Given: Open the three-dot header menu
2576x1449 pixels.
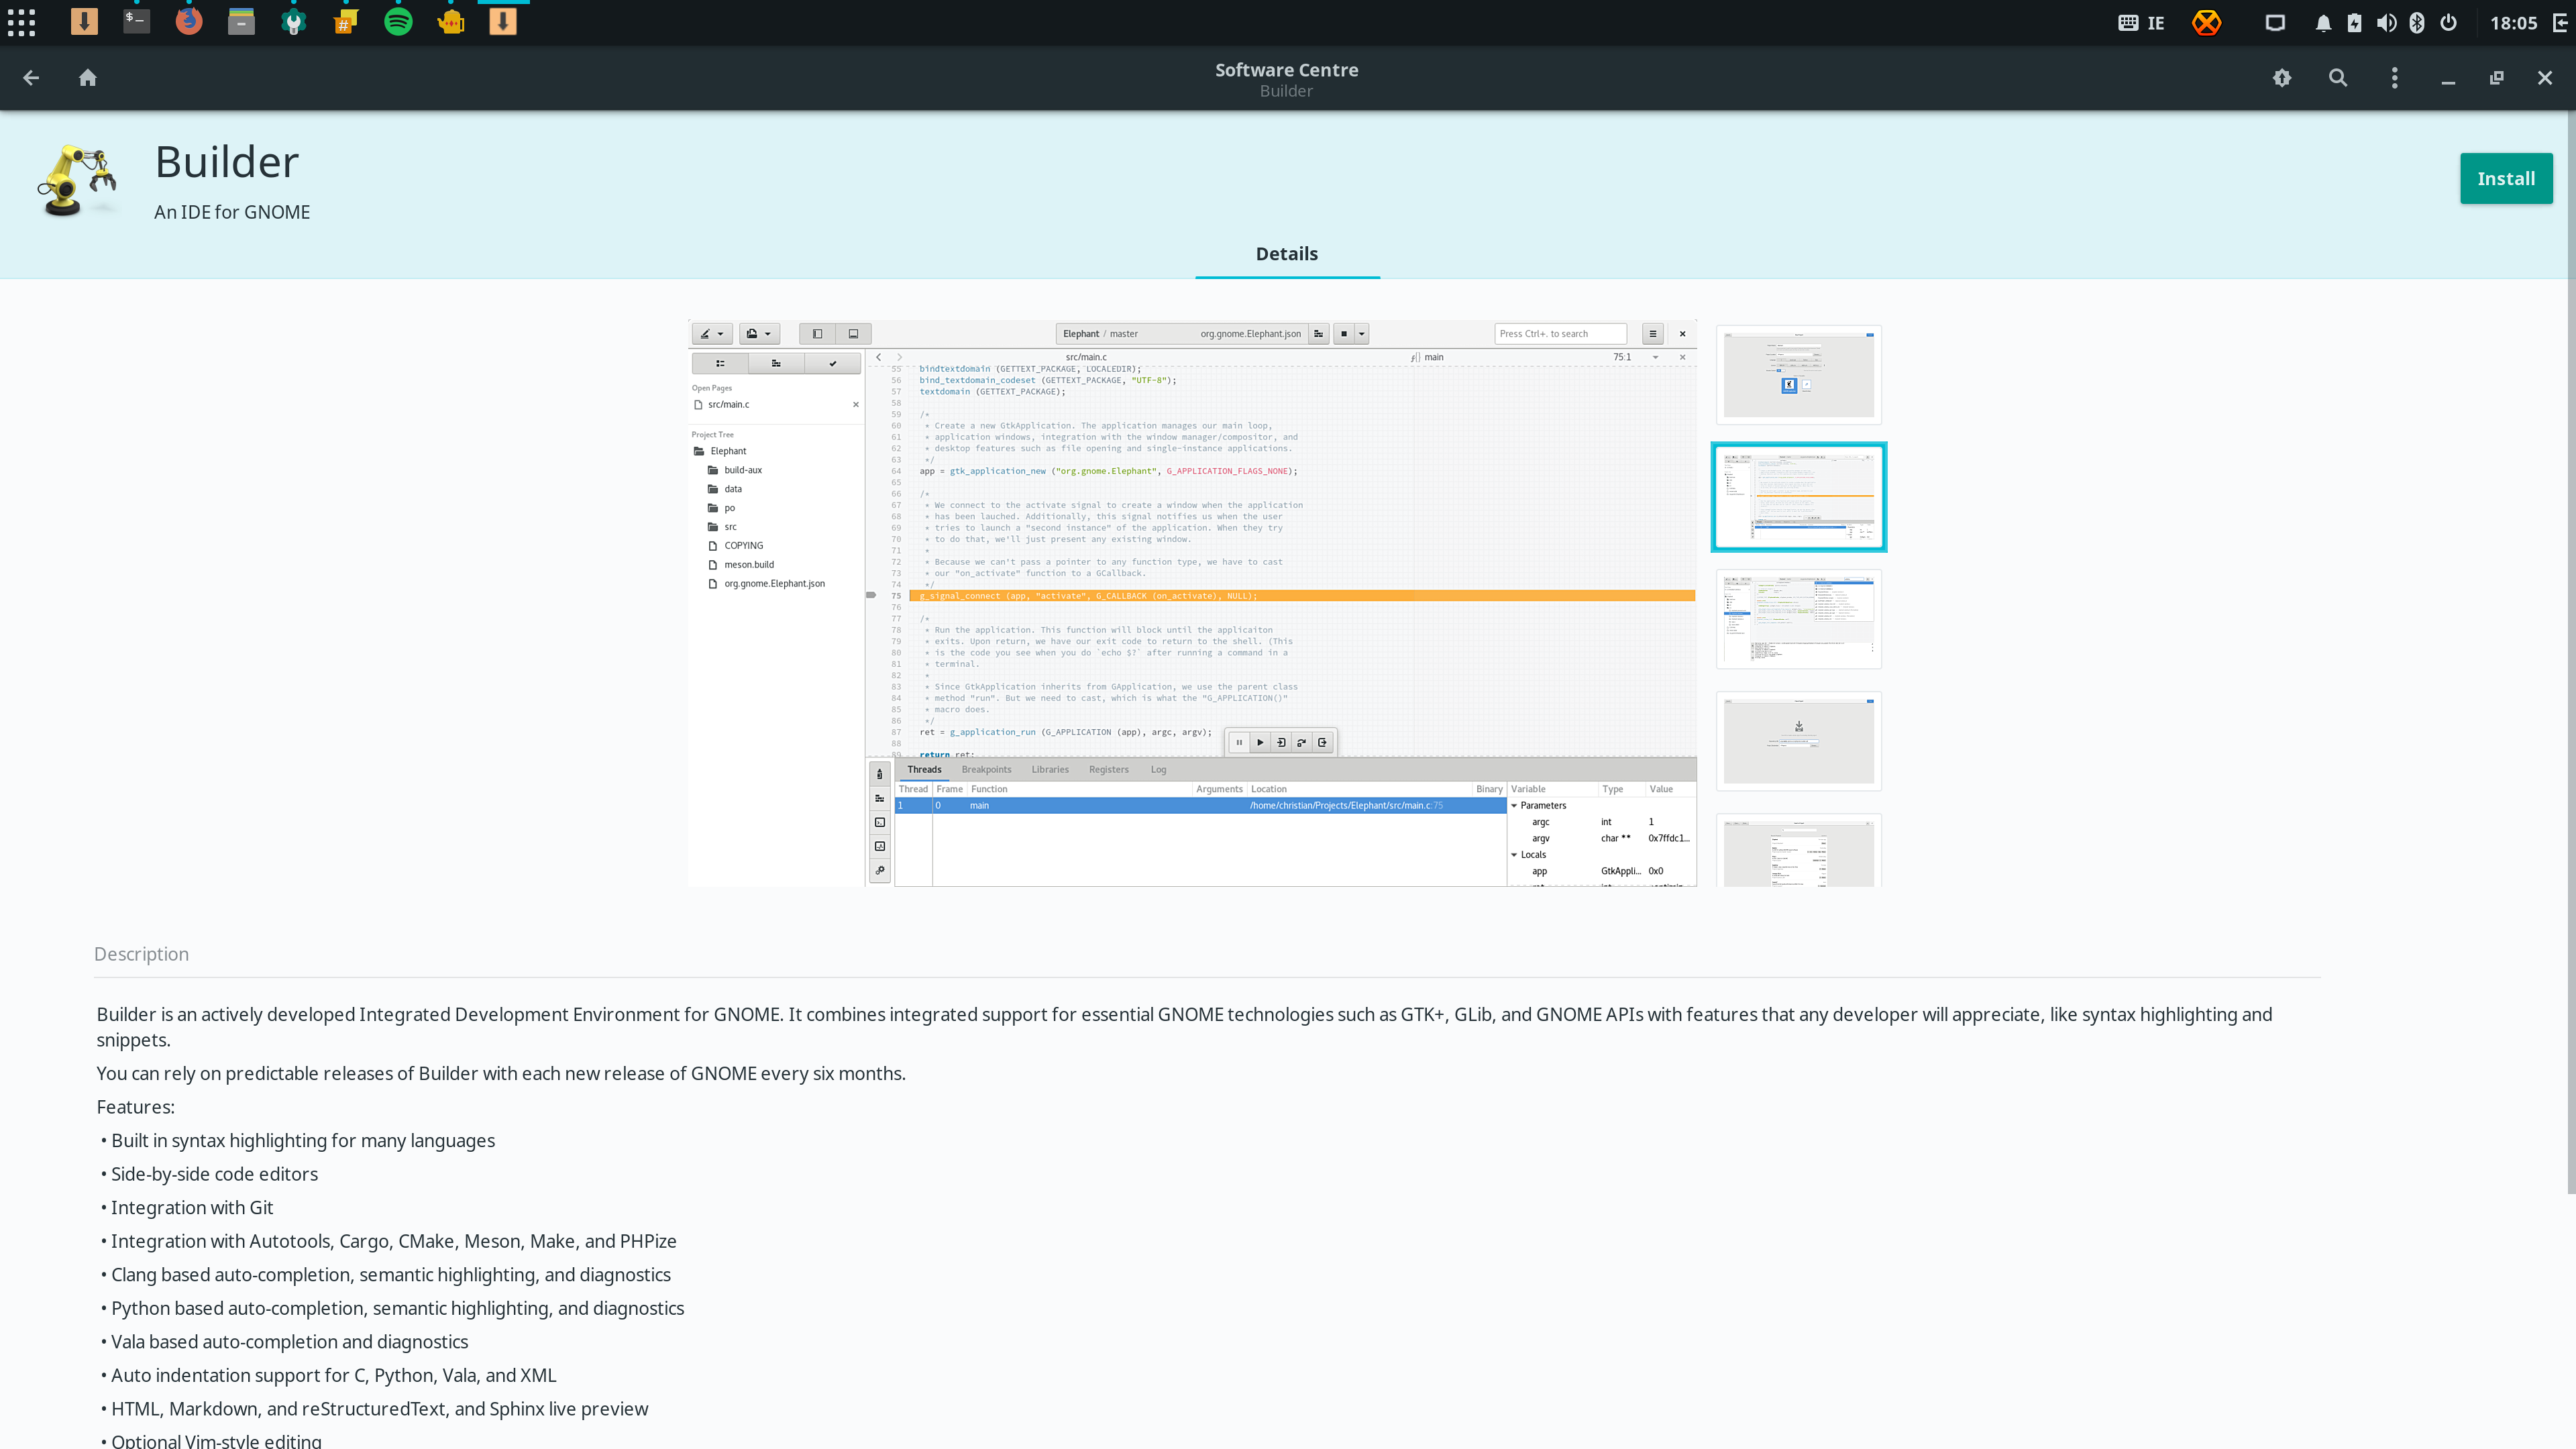Looking at the screenshot, I should pos(2394,78).
